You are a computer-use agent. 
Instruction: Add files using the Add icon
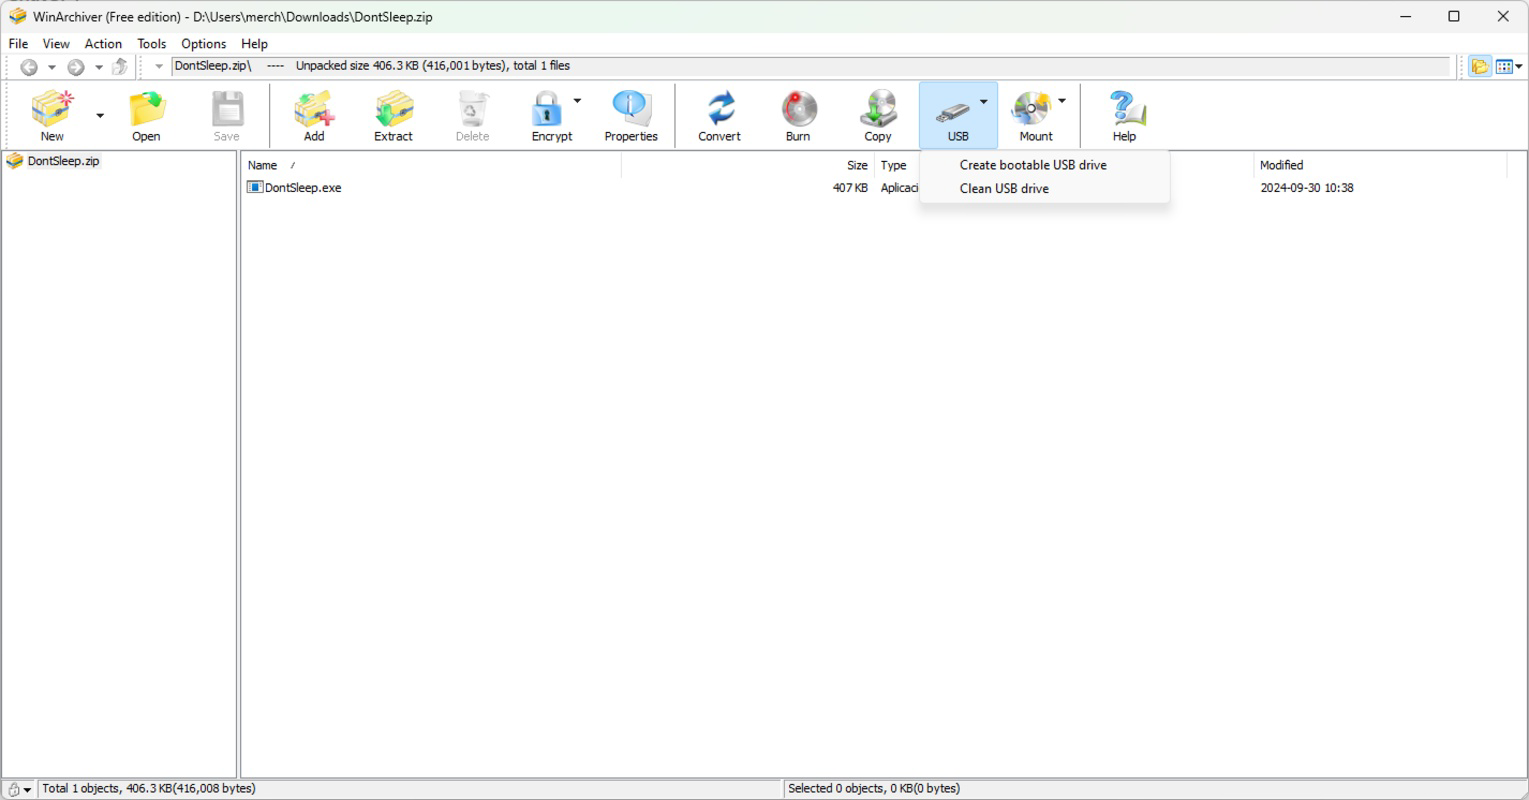coord(314,108)
